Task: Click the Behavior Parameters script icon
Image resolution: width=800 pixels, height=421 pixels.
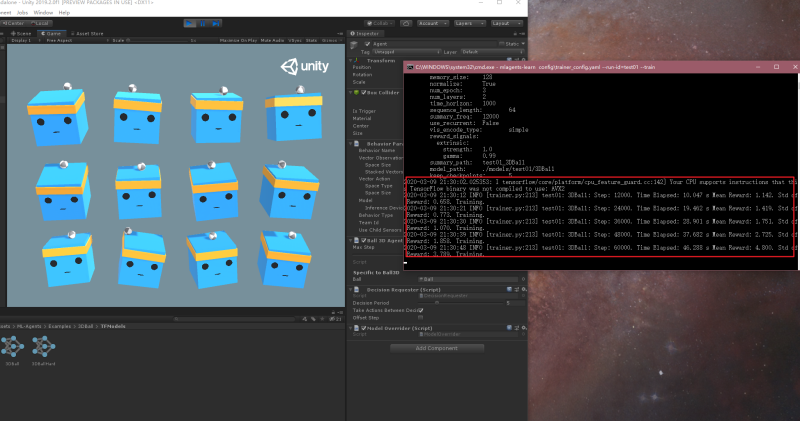Action: click(357, 144)
